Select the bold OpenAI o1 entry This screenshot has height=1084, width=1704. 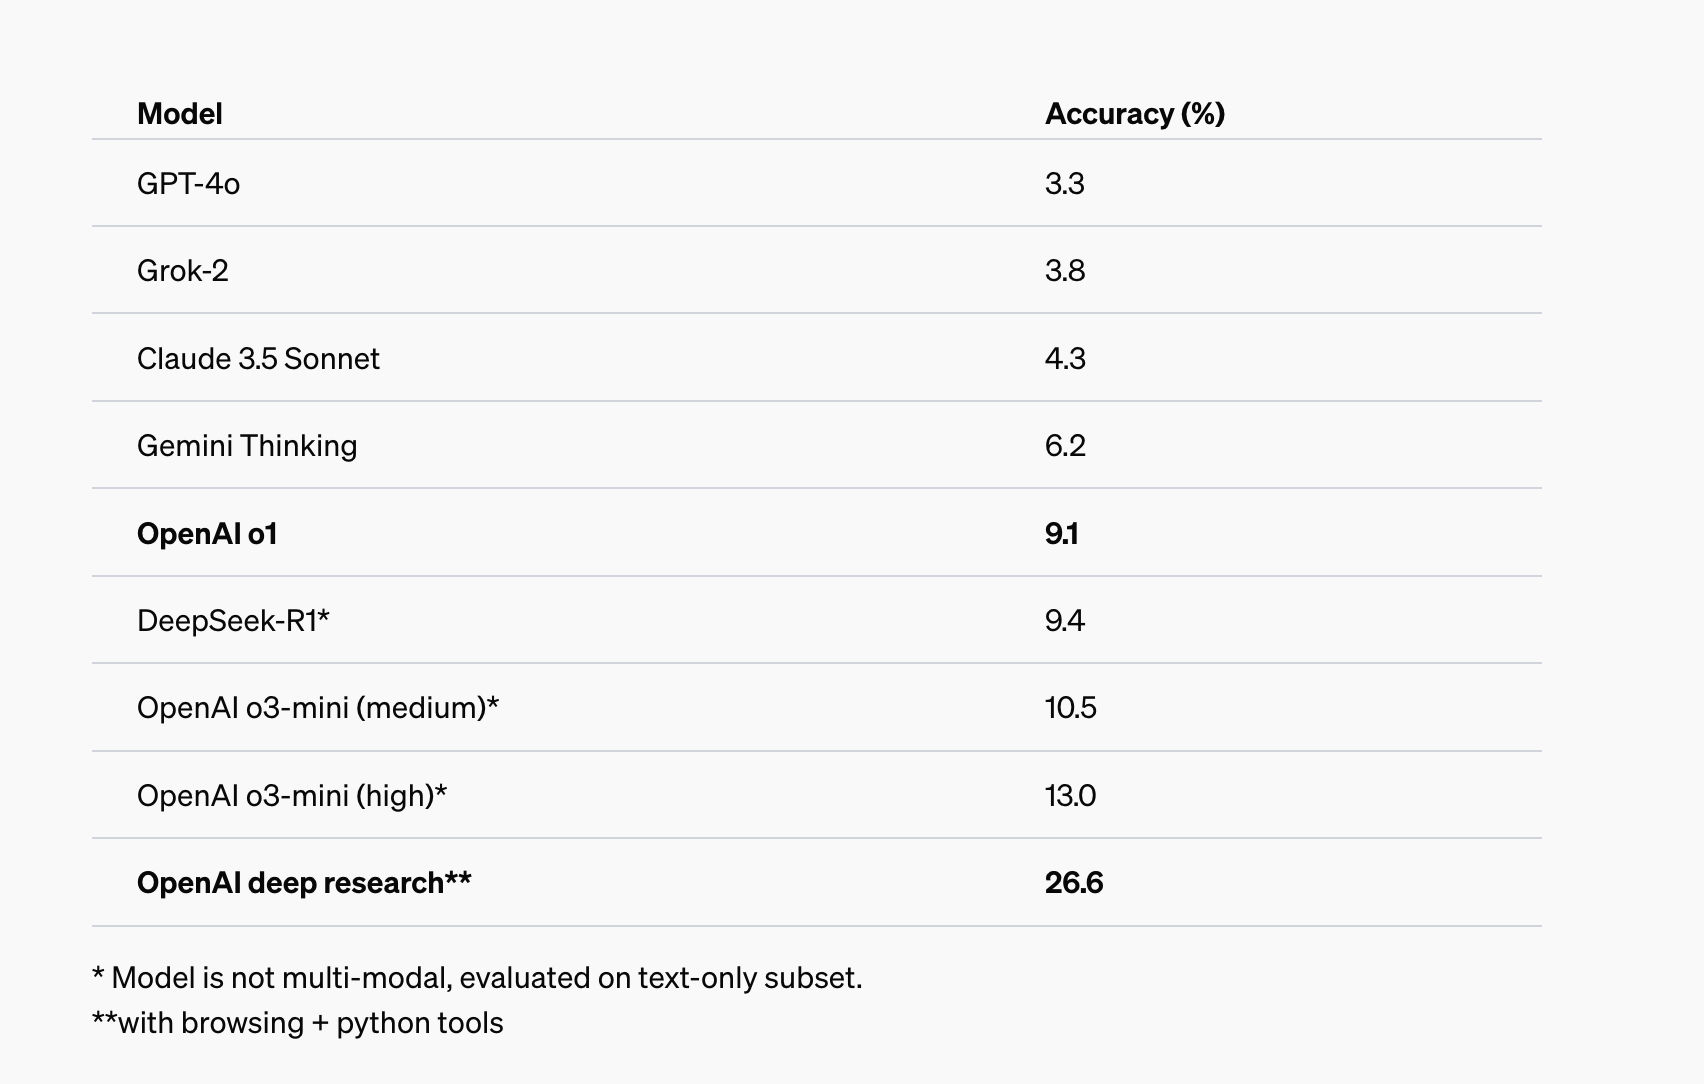[x=207, y=534]
